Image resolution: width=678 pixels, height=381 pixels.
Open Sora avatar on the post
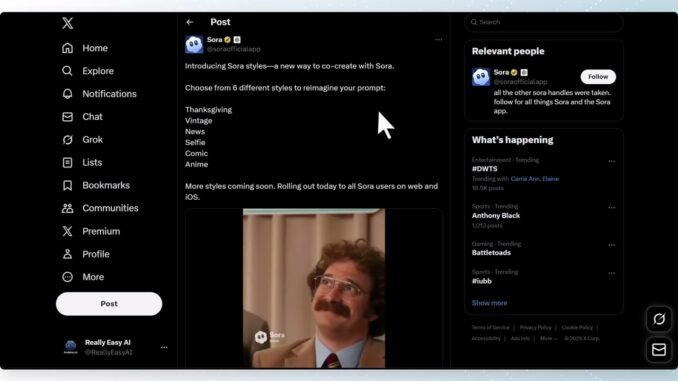[194, 45]
